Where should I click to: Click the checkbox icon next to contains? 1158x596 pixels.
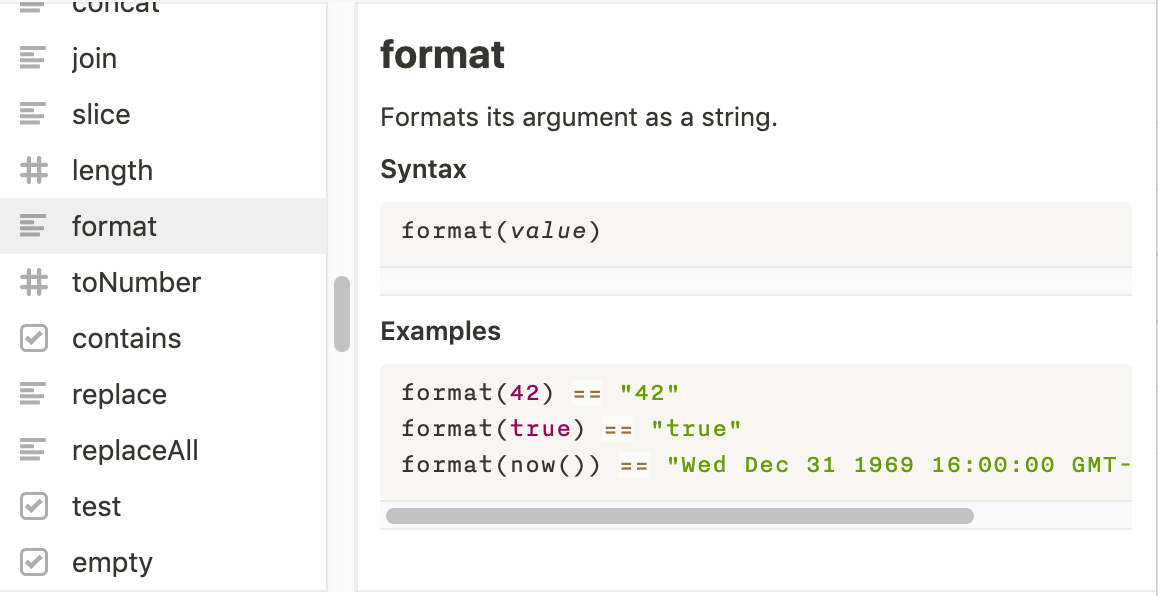(34, 338)
